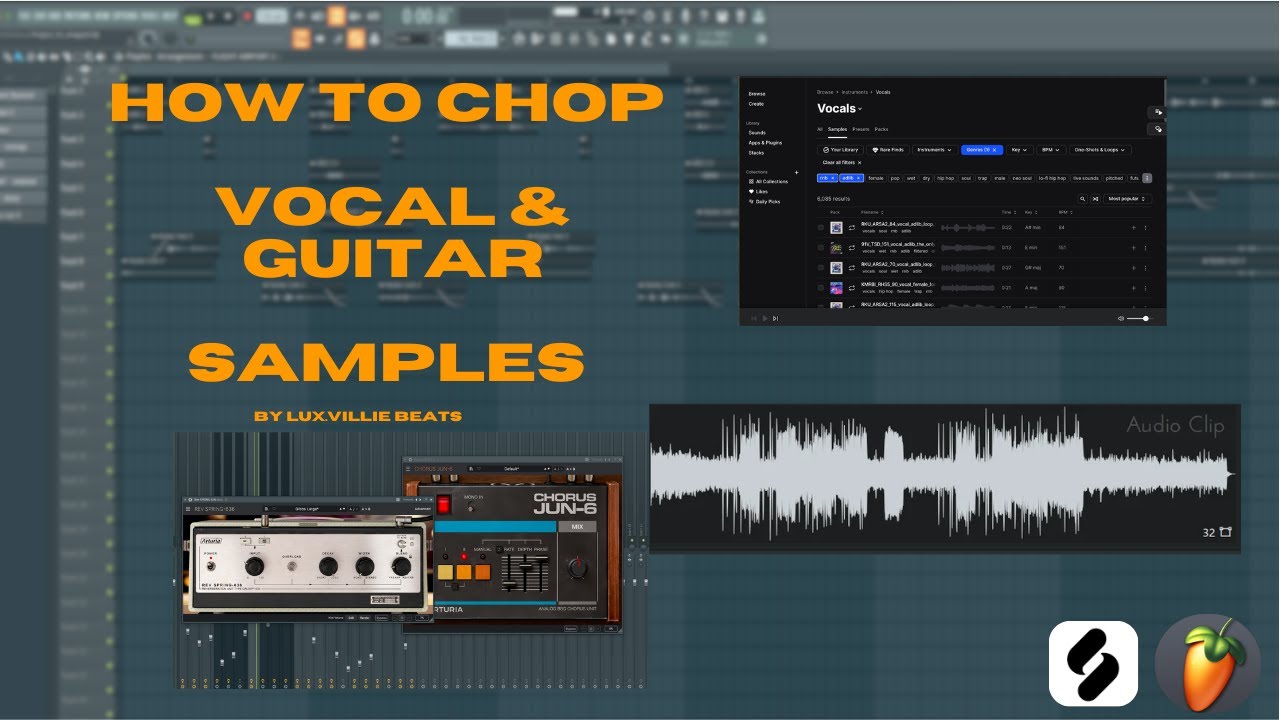The height and width of the screenshot is (720, 1280).
Task: Toggle the Your Library filter
Action: point(840,150)
